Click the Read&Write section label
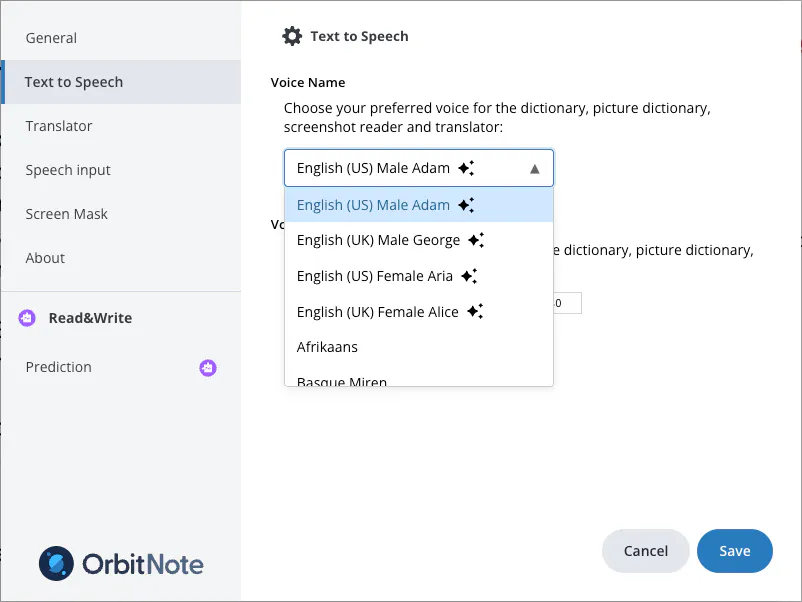This screenshot has height=602, width=802. [x=91, y=318]
